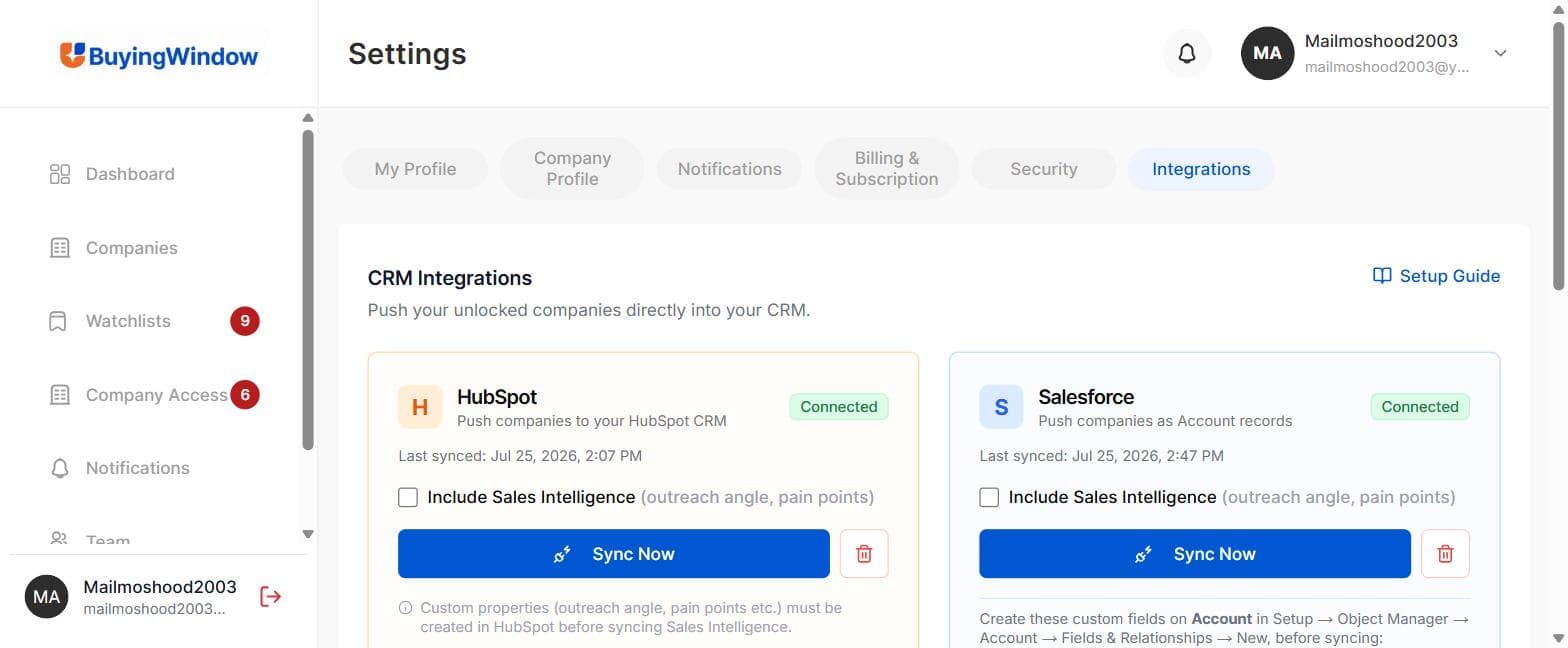The height and width of the screenshot is (648, 1568).
Task: Click the Watchlists bookmark icon
Action: (x=58, y=321)
